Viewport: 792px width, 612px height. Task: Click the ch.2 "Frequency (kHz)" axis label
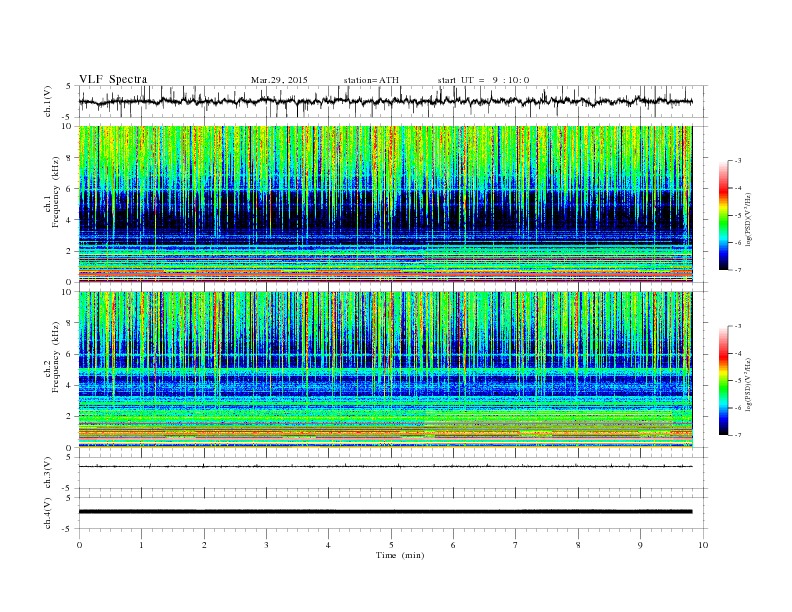[x=56, y=357]
